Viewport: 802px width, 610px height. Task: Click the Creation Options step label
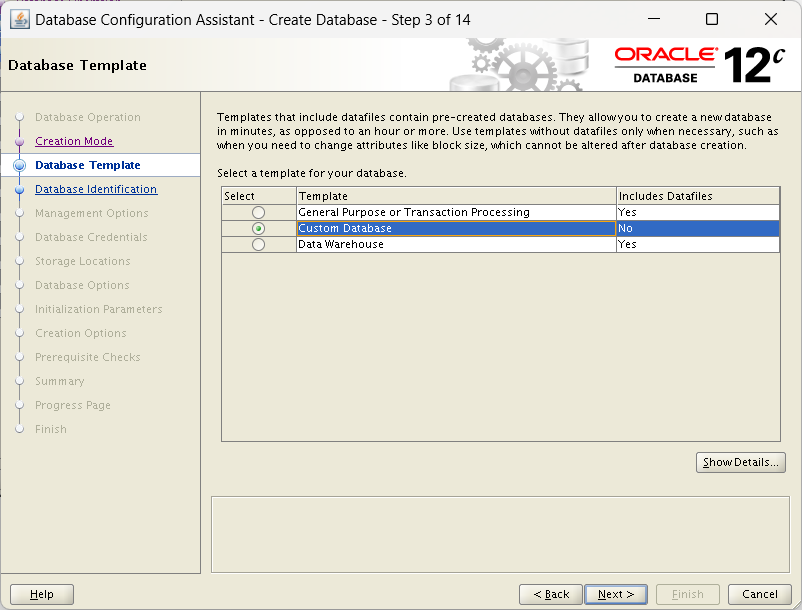coord(80,333)
